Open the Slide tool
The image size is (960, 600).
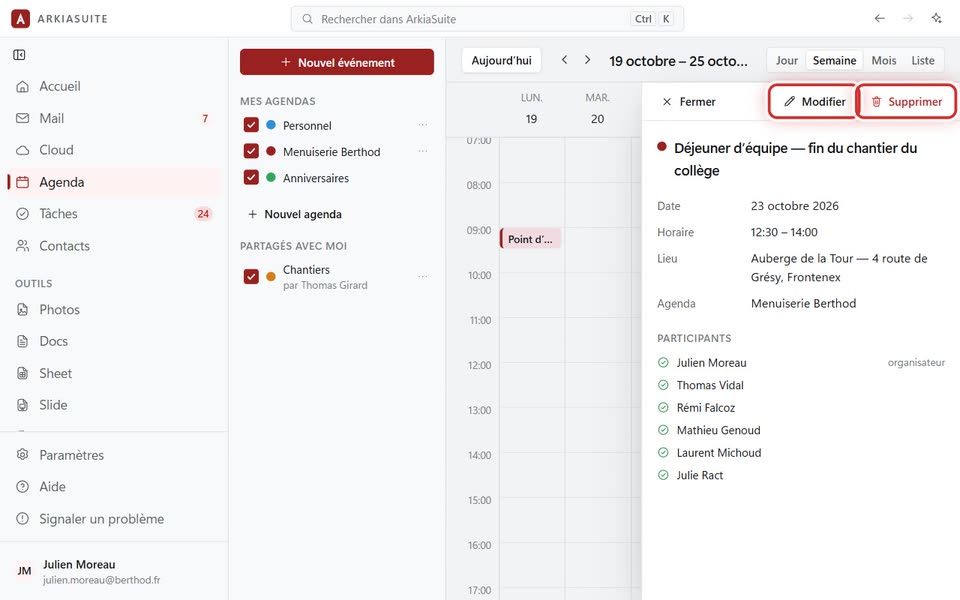[114, 405]
